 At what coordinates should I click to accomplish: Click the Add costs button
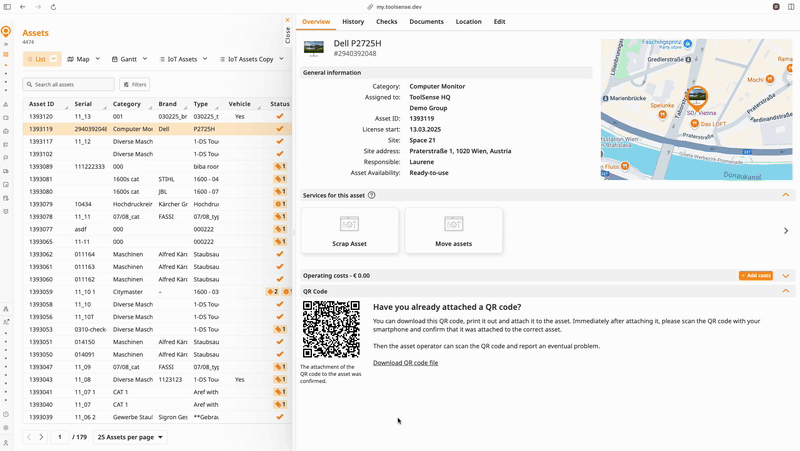[755, 275]
